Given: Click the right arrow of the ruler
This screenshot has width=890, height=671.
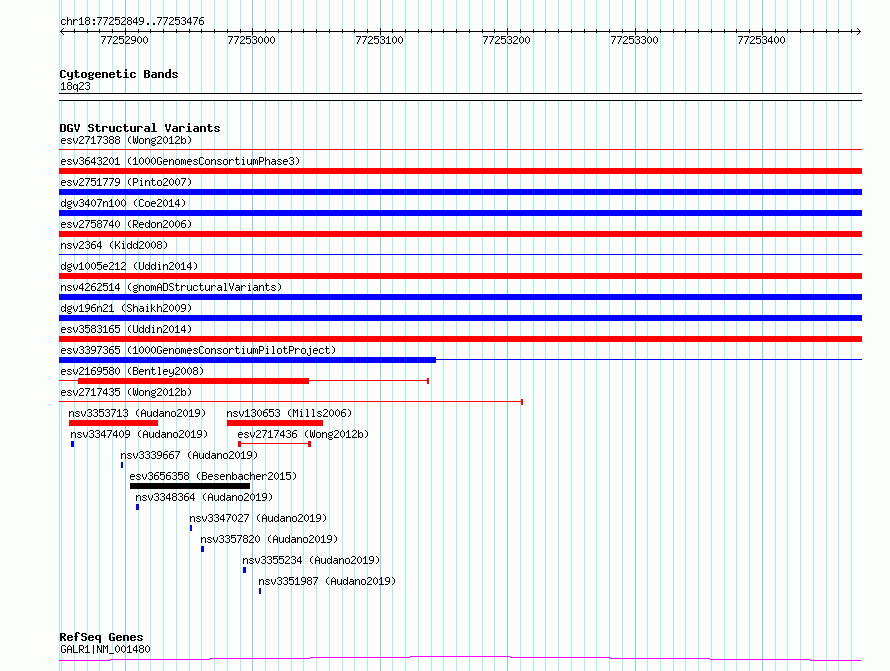Looking at the screenshot, I should 858,32.
